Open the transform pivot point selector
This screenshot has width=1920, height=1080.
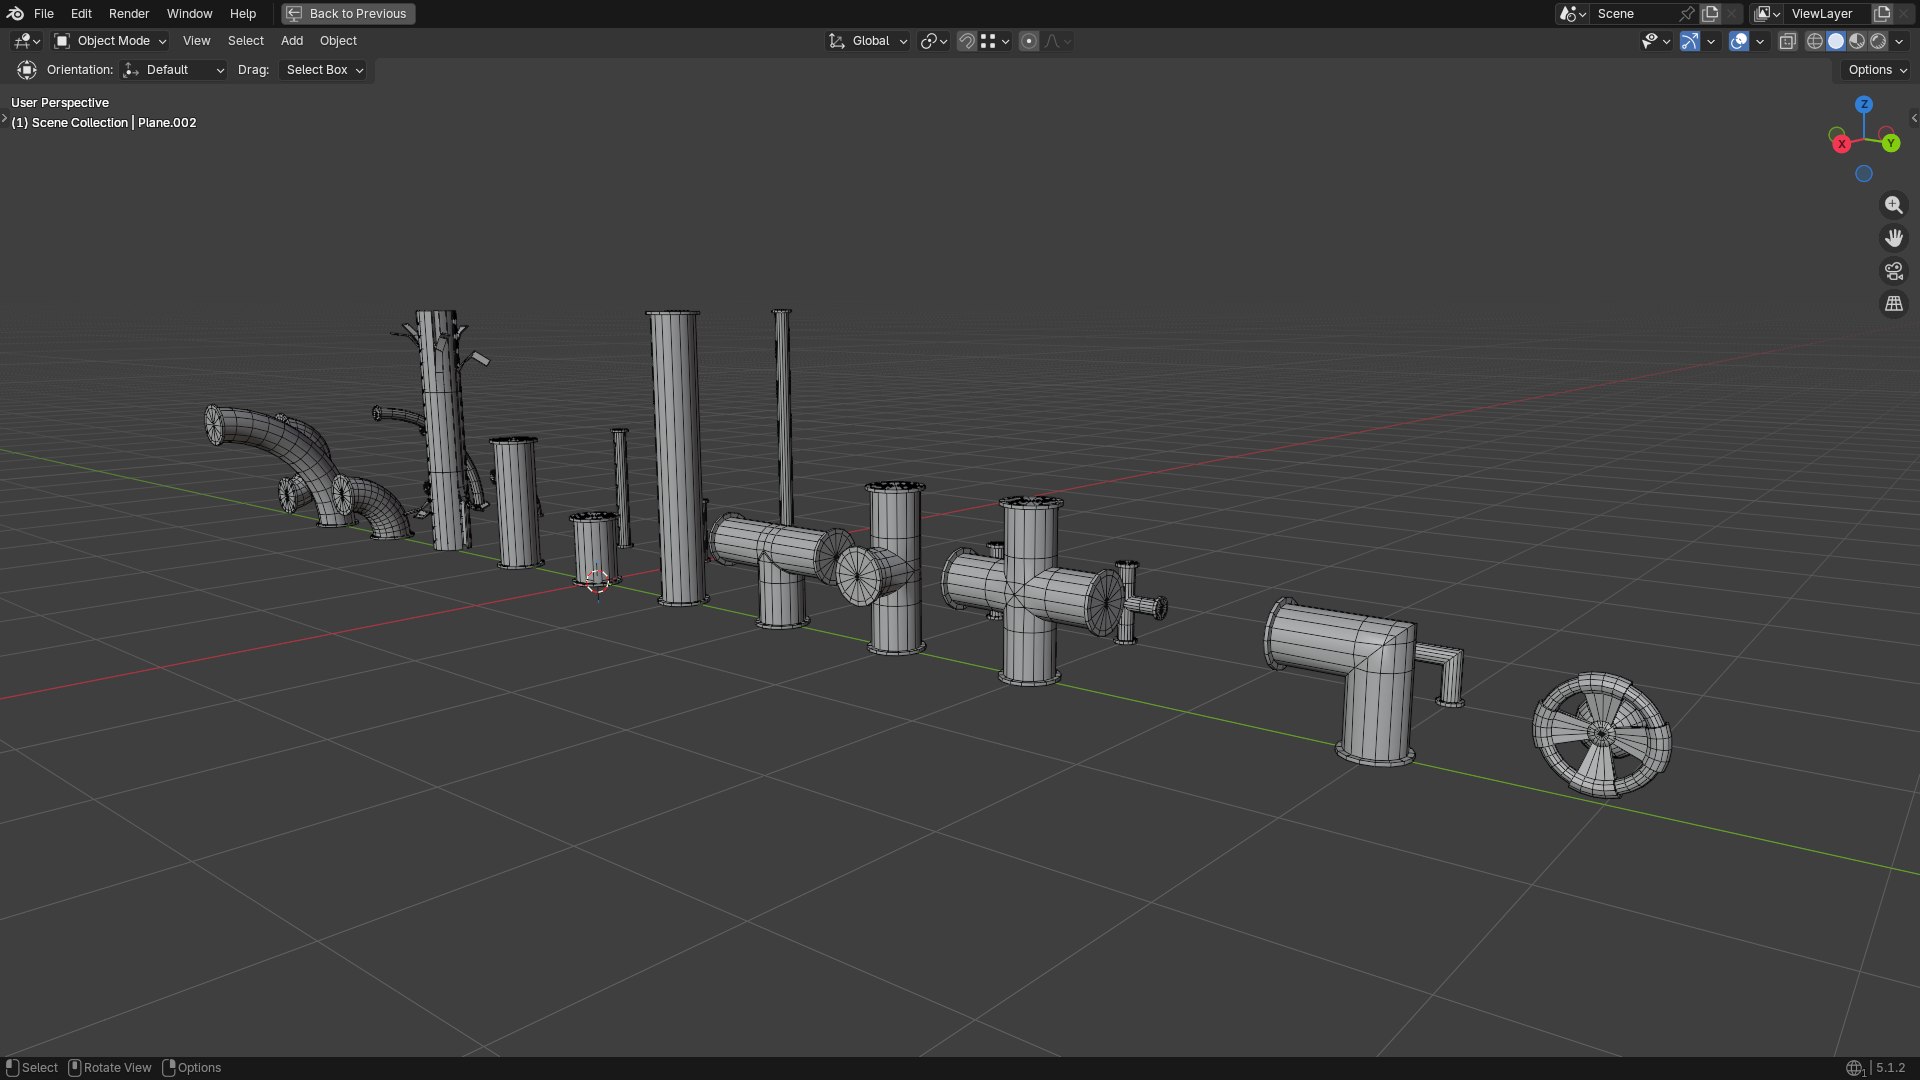(x=933, y=41)
